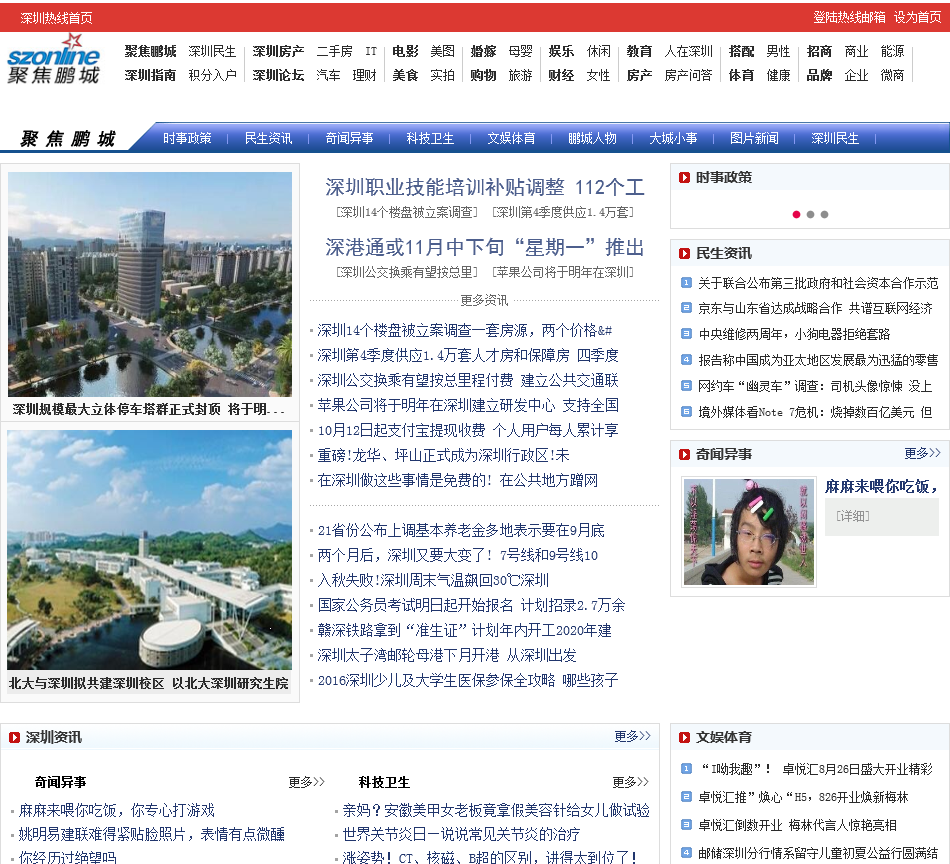Open the 民生资讯 tab
The image size is (950, 864).
[268, 138]
